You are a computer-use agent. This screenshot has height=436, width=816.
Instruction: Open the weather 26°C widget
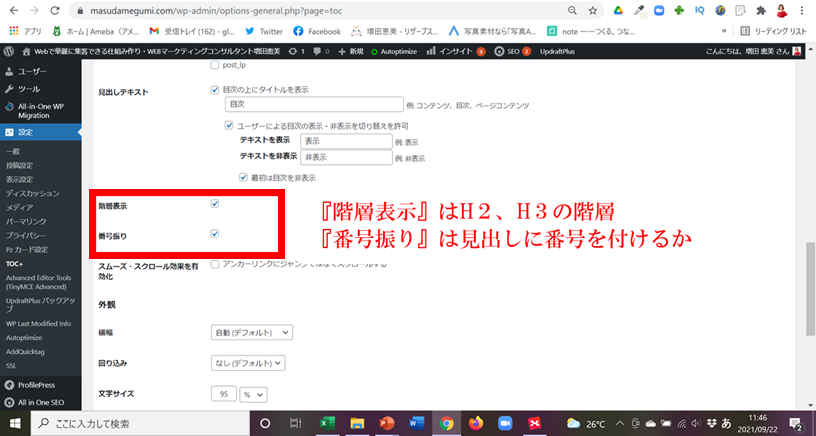pyautogui.click(x=585, y=424)
